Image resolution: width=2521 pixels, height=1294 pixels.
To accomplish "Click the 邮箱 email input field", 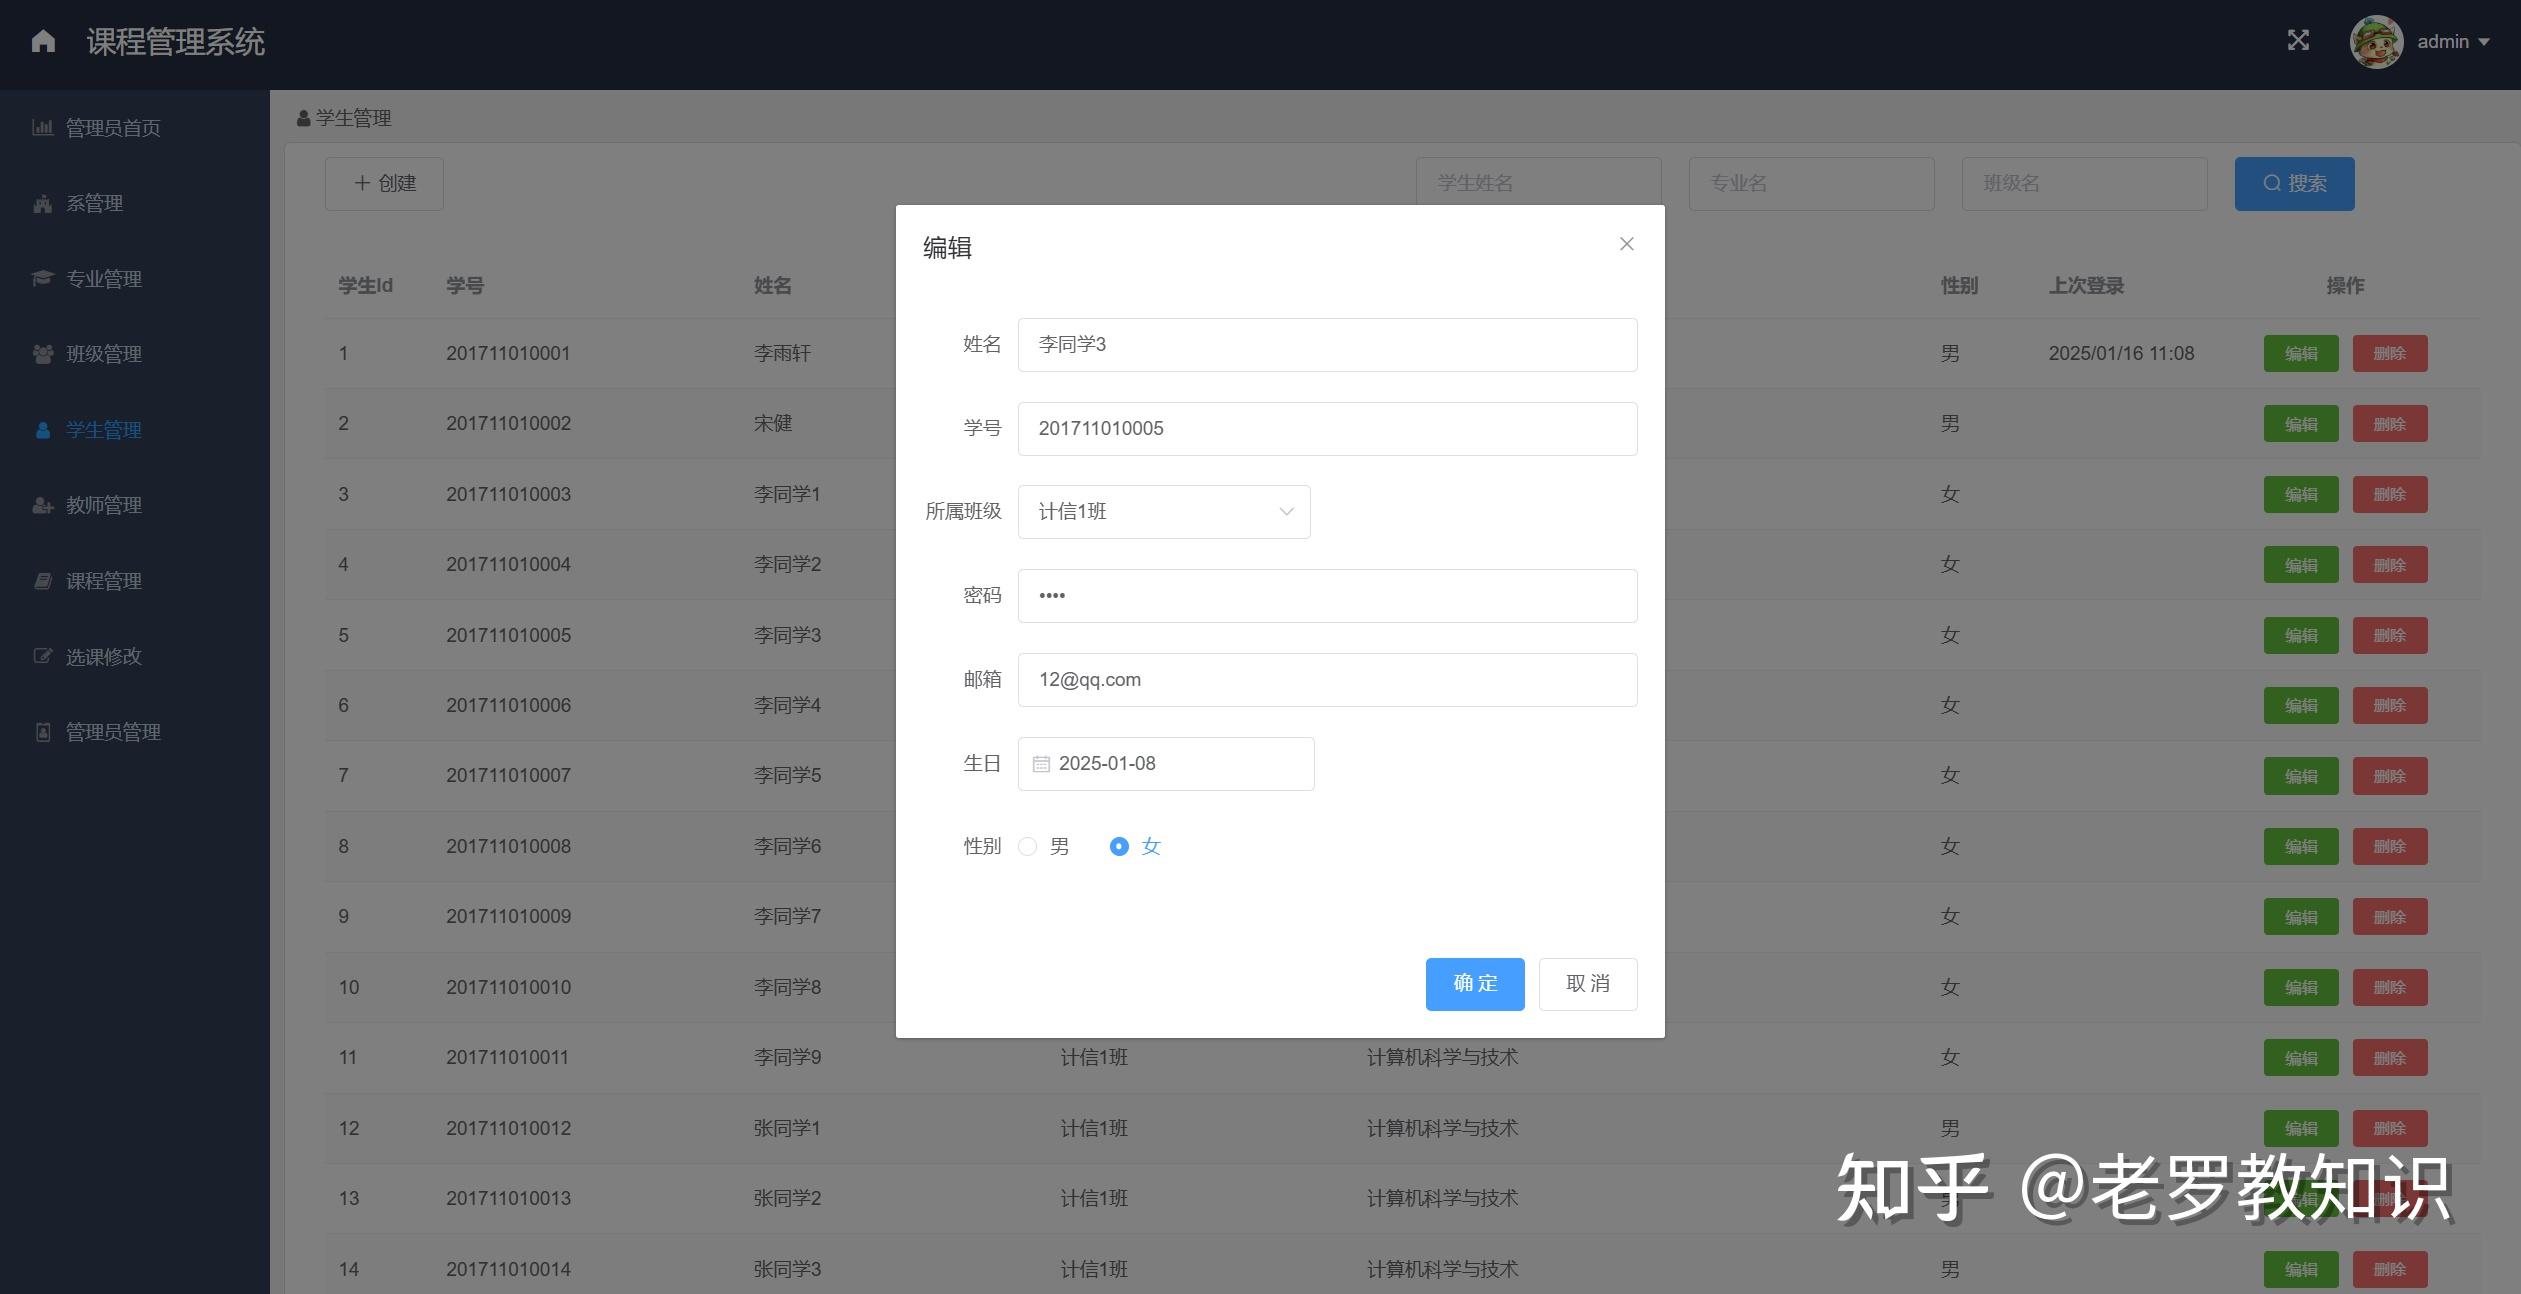I will point(1326,679).
